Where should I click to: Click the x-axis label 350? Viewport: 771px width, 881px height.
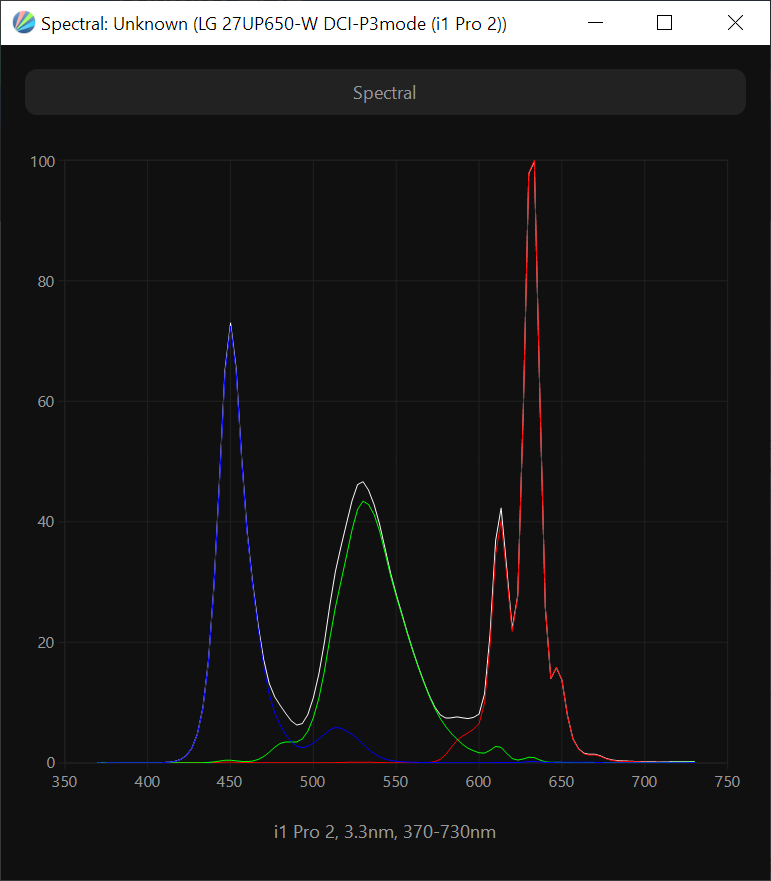pyautogui.click(x=64, y=782)
